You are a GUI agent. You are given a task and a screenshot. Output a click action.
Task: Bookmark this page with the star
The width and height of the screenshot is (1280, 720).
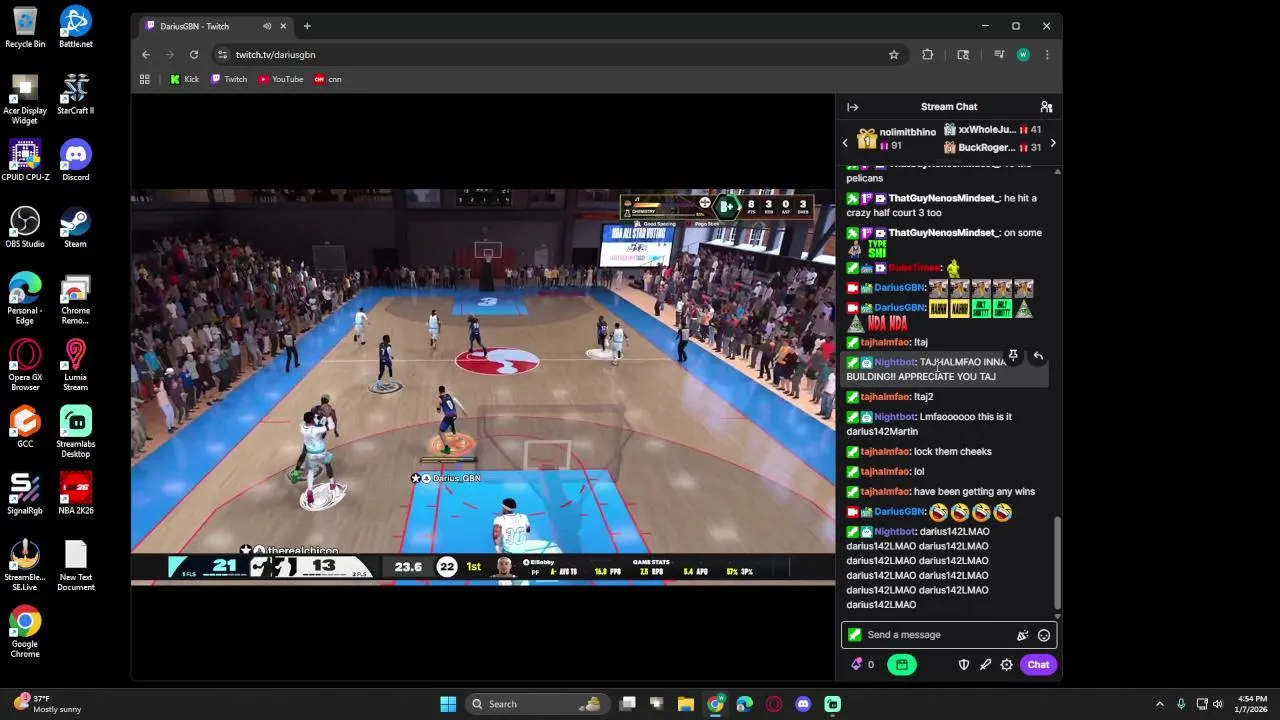tap(894, 55)
